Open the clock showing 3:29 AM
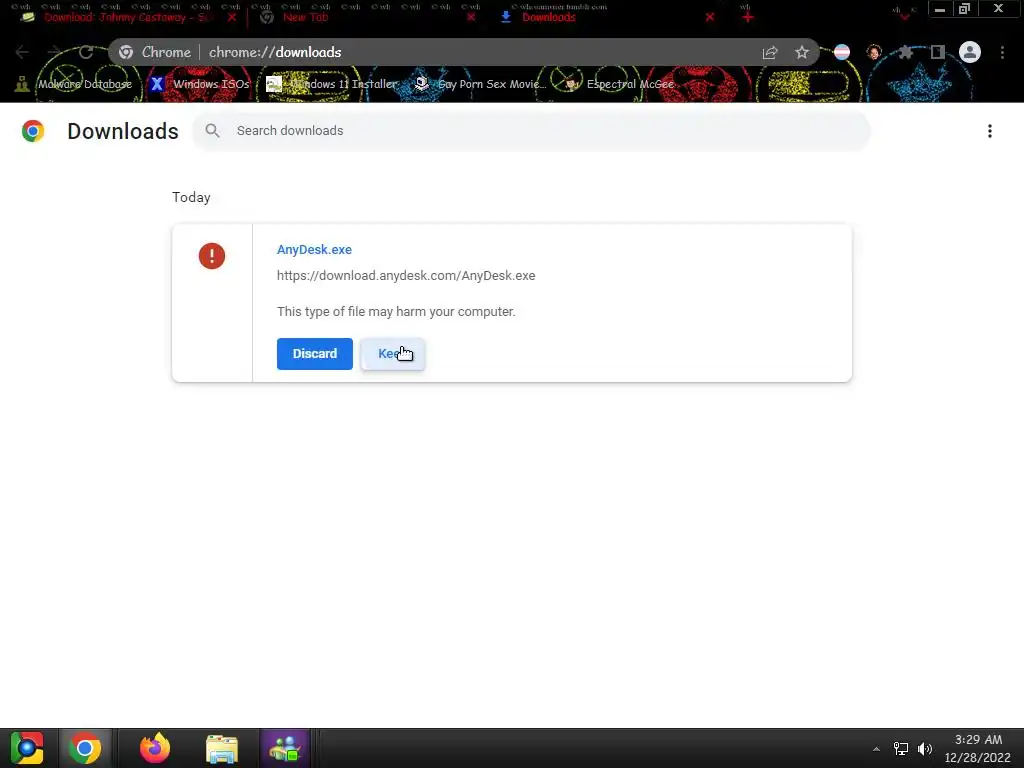The height and width of the screenshot is (768, 1024). (978, 748)
